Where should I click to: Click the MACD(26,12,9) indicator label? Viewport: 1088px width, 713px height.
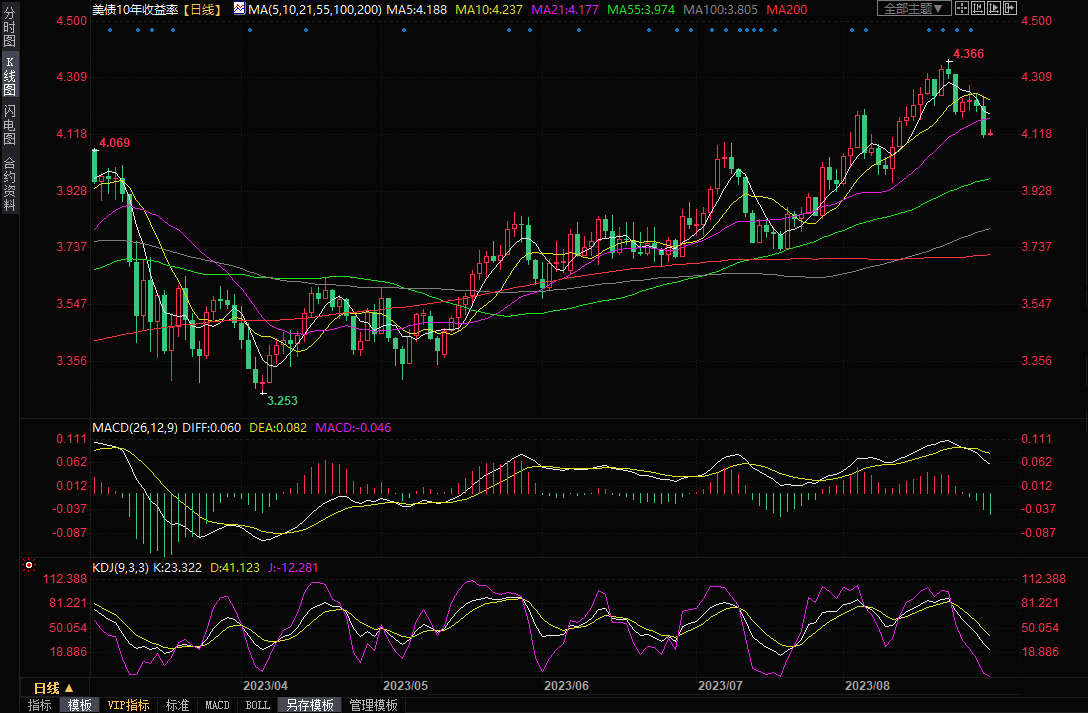coord(134,428)
